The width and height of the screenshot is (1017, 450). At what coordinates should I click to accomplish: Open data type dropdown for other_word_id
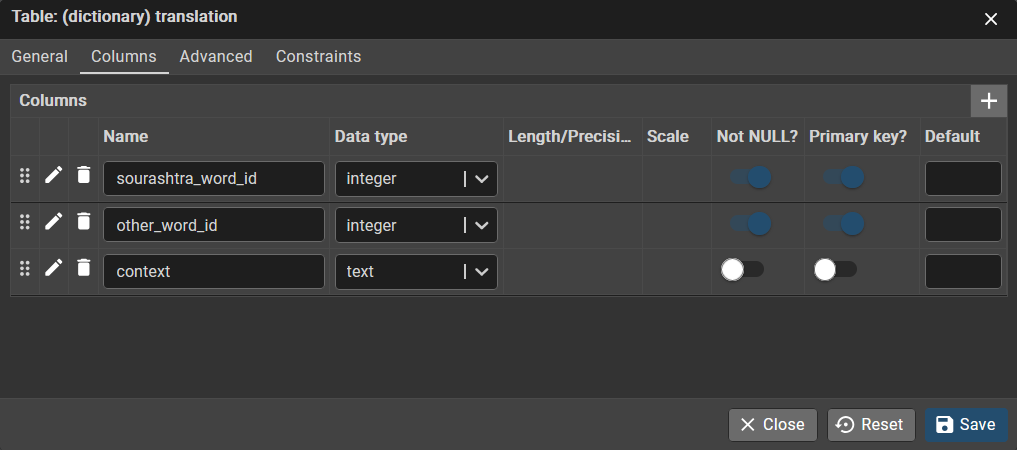pos(416,225)
